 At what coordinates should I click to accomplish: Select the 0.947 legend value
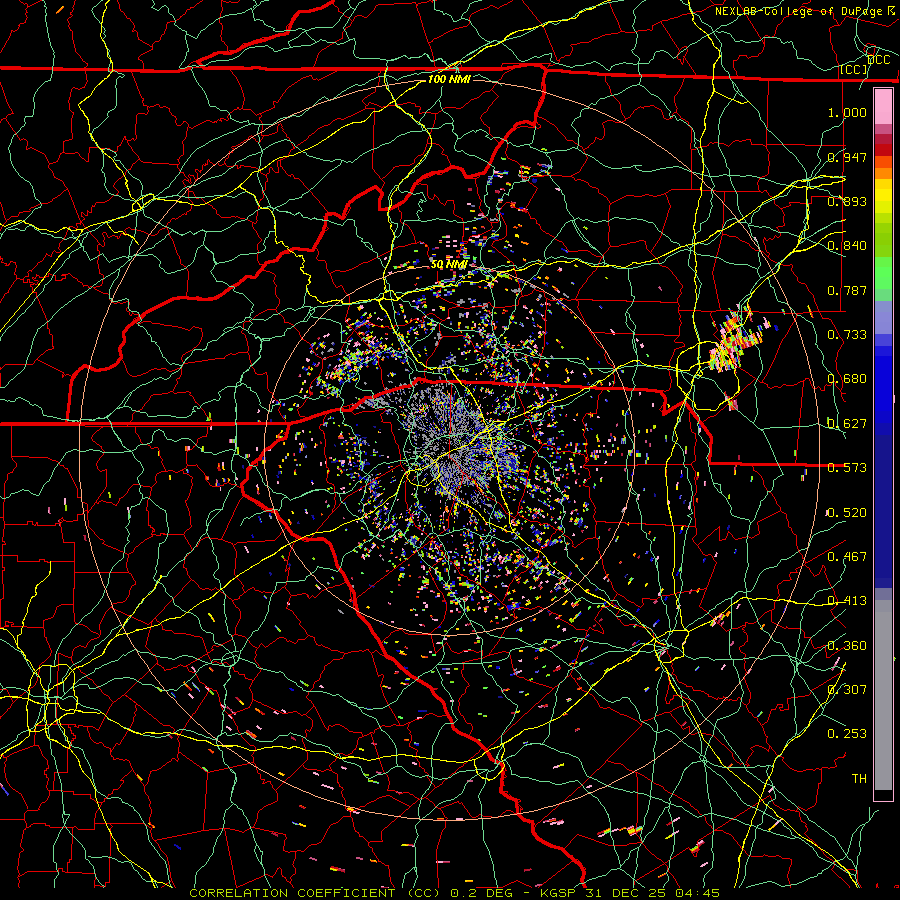click(x=847, y=157)
